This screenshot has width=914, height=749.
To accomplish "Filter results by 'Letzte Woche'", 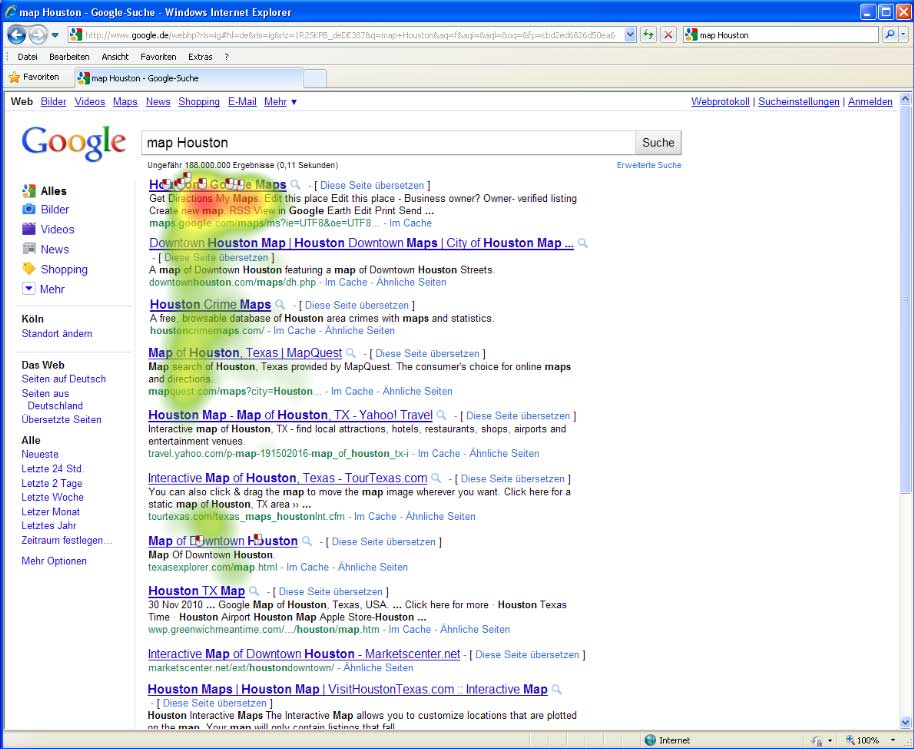I will [52, 497].
